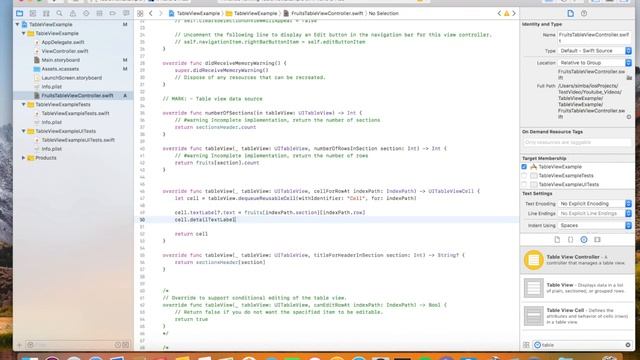Image resolution: width=640 pixels, height=360 pixels.
Task: Click 'No Selection' in jump bar
Action: pos(383,13)
